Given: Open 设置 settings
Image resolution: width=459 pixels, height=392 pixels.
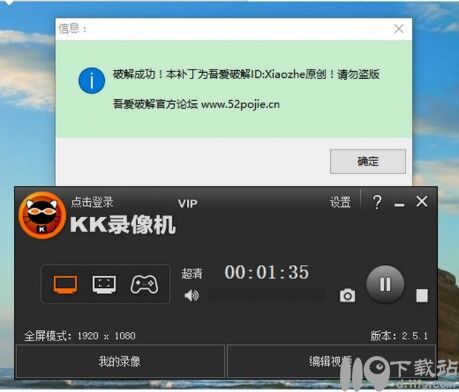Looking at the screenshot, I should tap(340, 202).
